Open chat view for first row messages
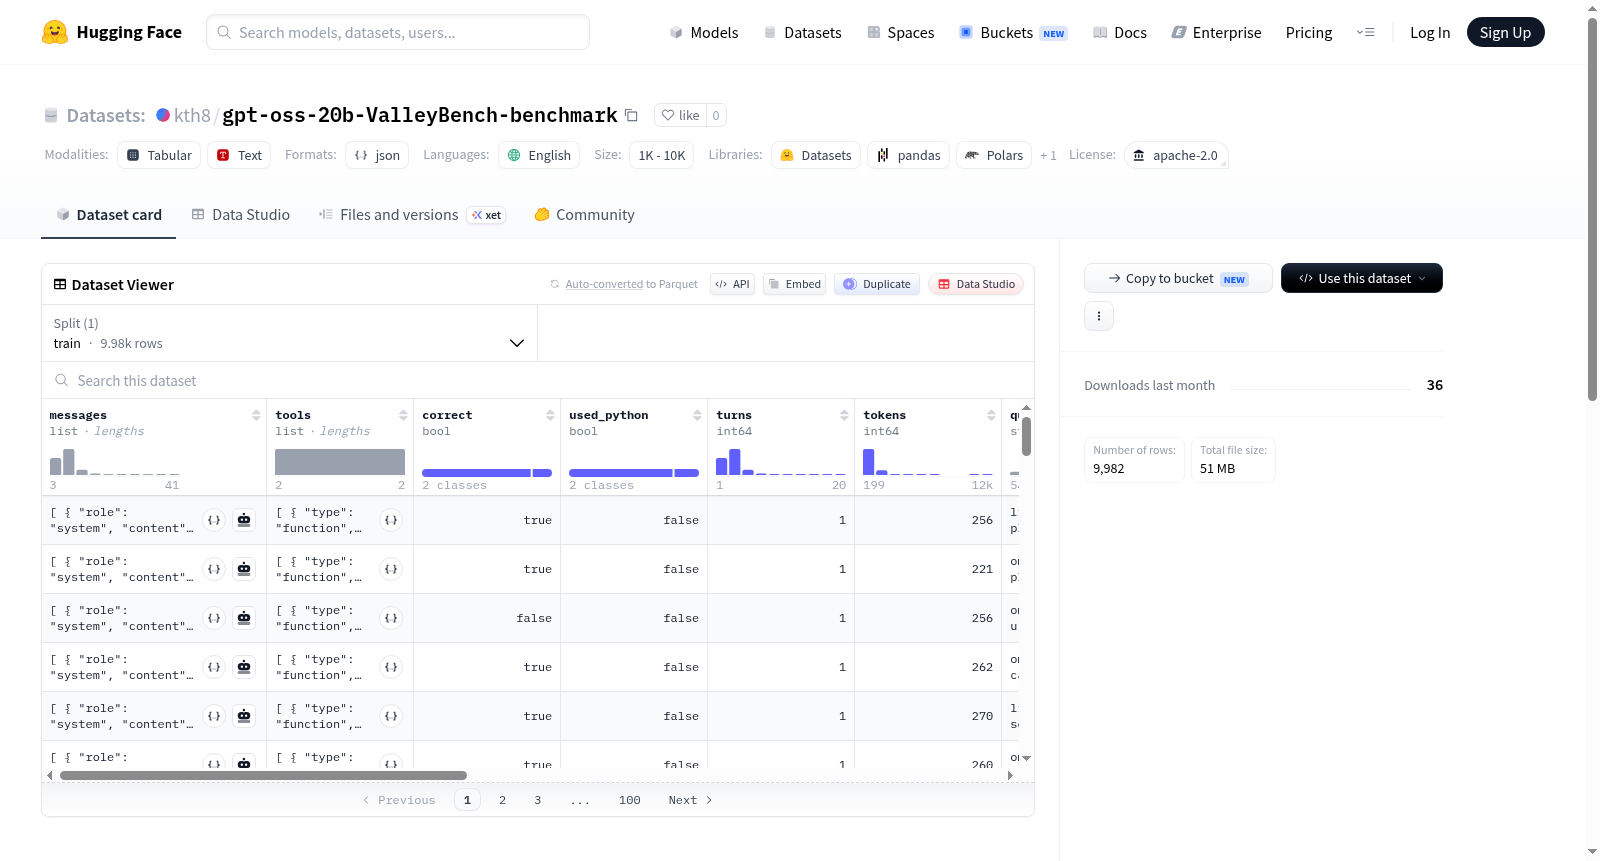The width and height of the screenshot is (1600, 861). pyautogui.click(x=244, y=520)
